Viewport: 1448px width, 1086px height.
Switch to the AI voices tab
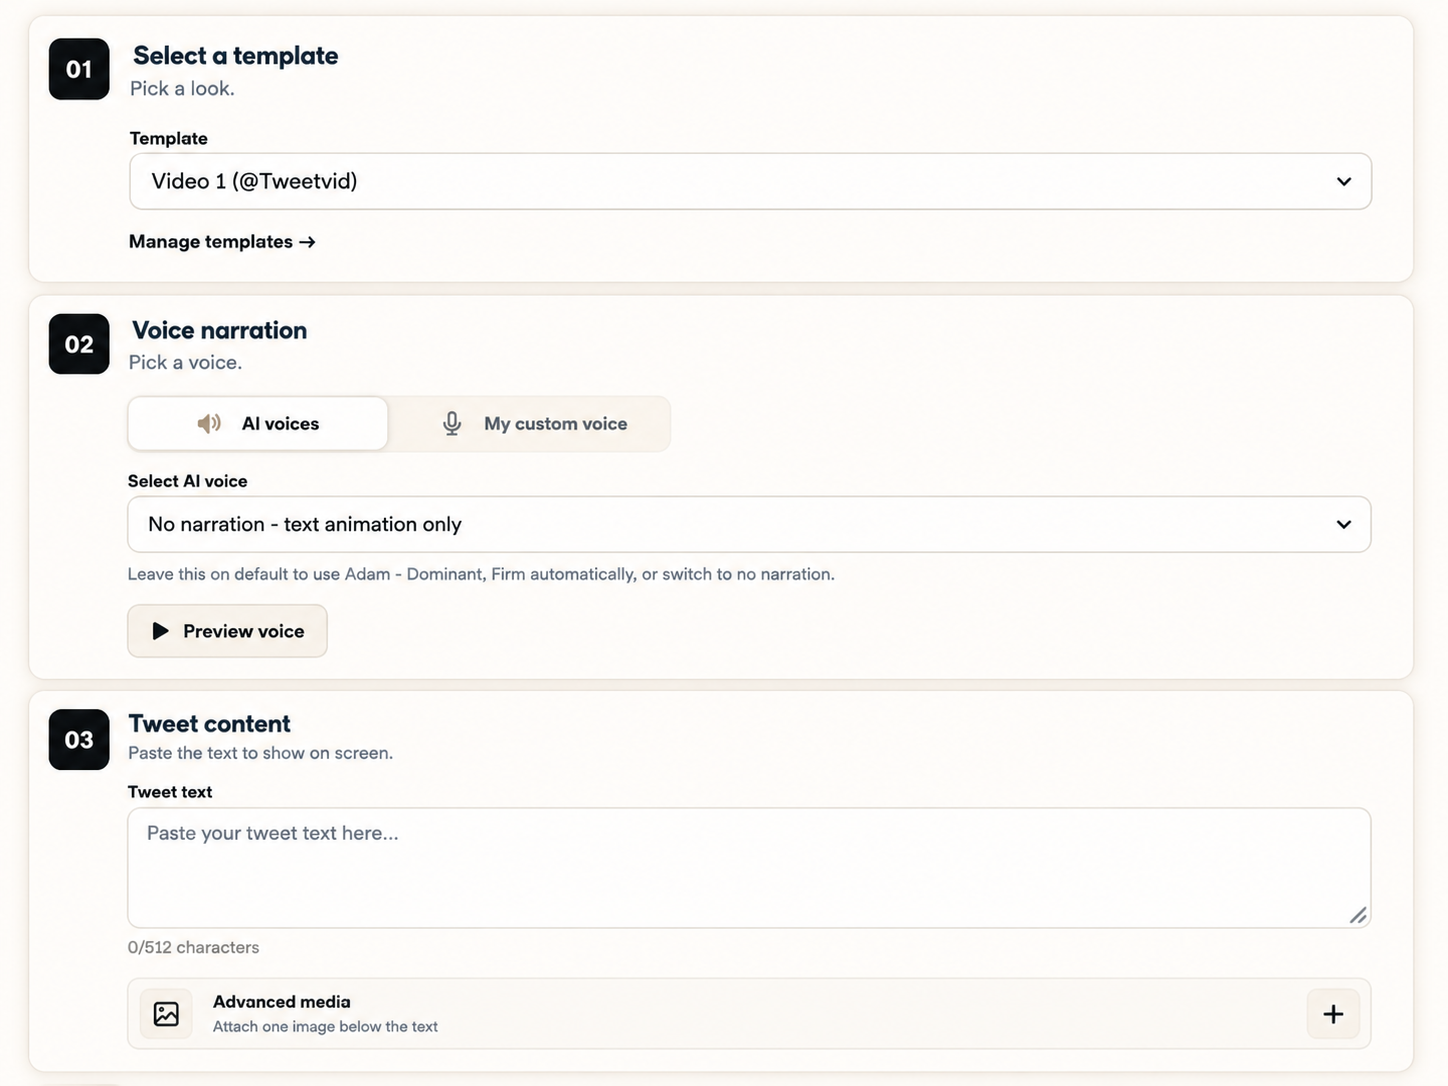pyautogui.click(x=258, y=424)
